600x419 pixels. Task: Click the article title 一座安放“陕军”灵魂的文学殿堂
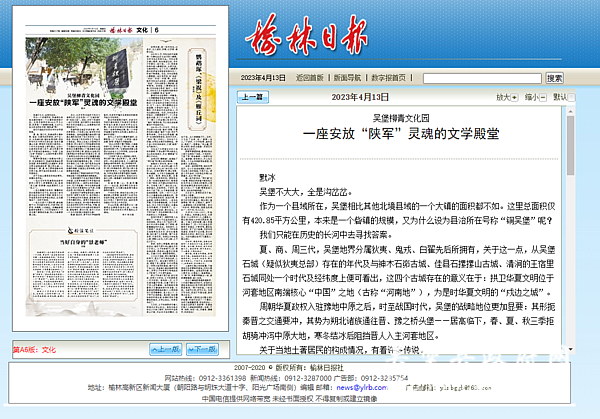click(x=401, y=134)
